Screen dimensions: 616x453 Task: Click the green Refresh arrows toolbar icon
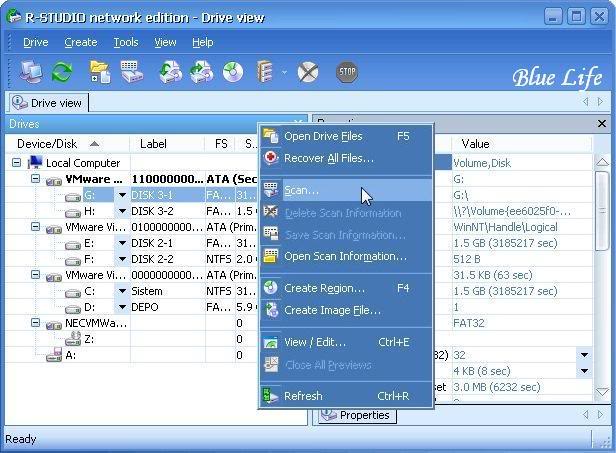coord(62,72)
